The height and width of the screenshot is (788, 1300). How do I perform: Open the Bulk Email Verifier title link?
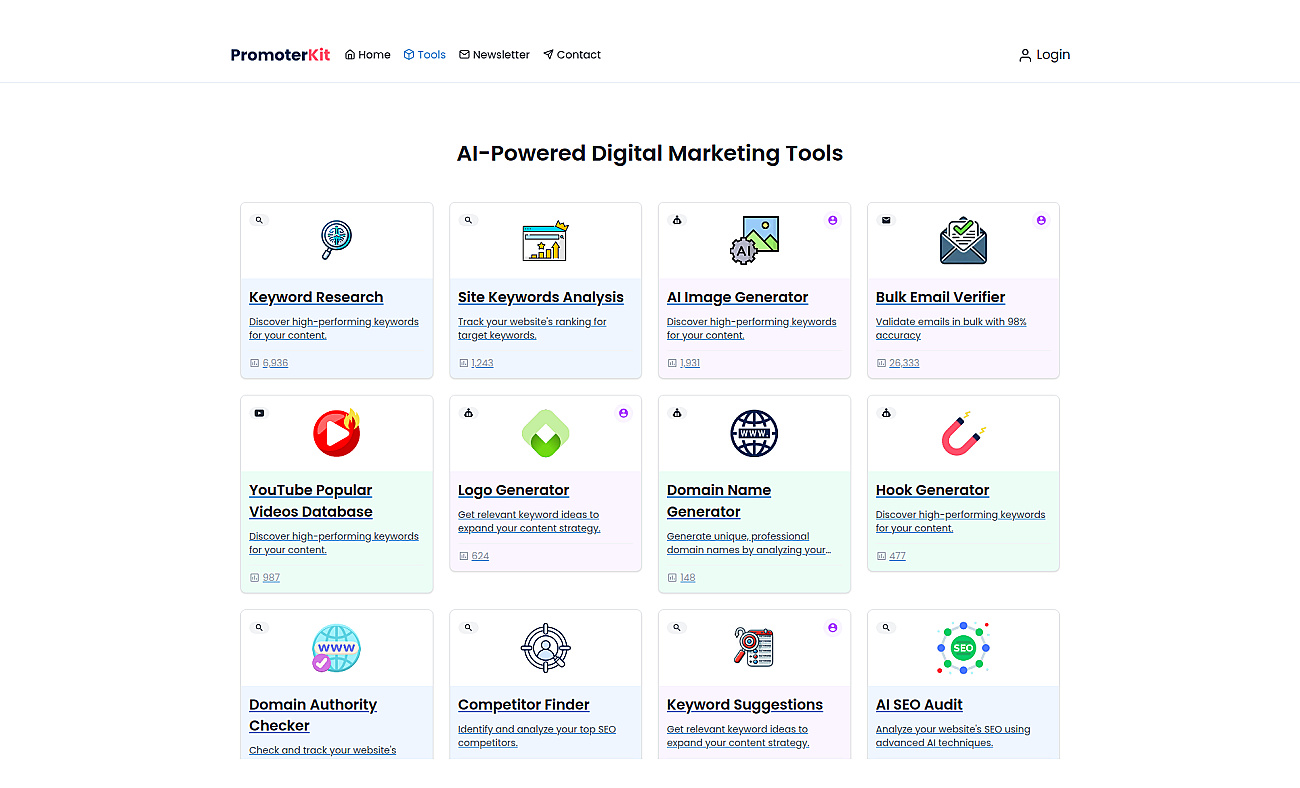click(941, 297)
